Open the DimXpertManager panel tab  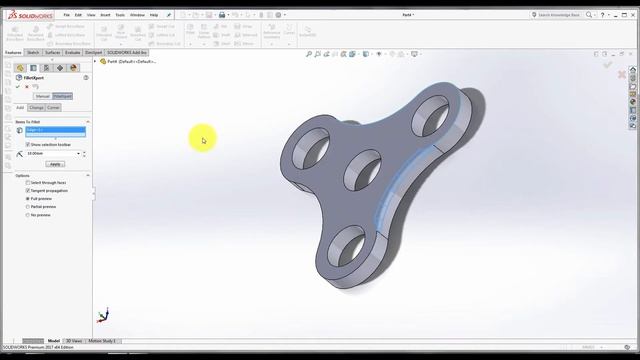(60, 68)
